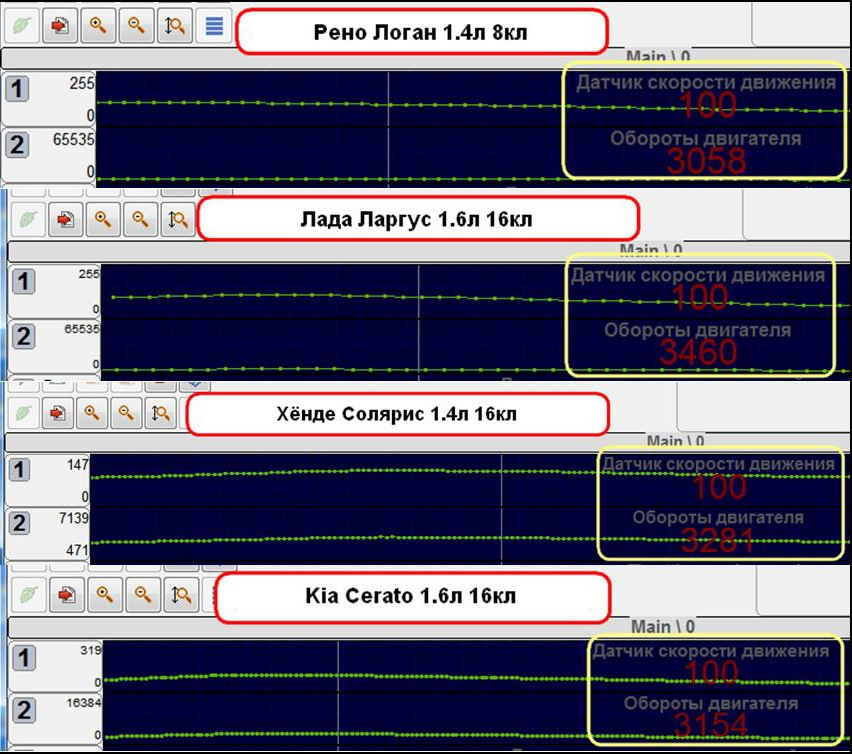Click the 'Main \ 0' label in Kia Cerato panel

[662, 626]
